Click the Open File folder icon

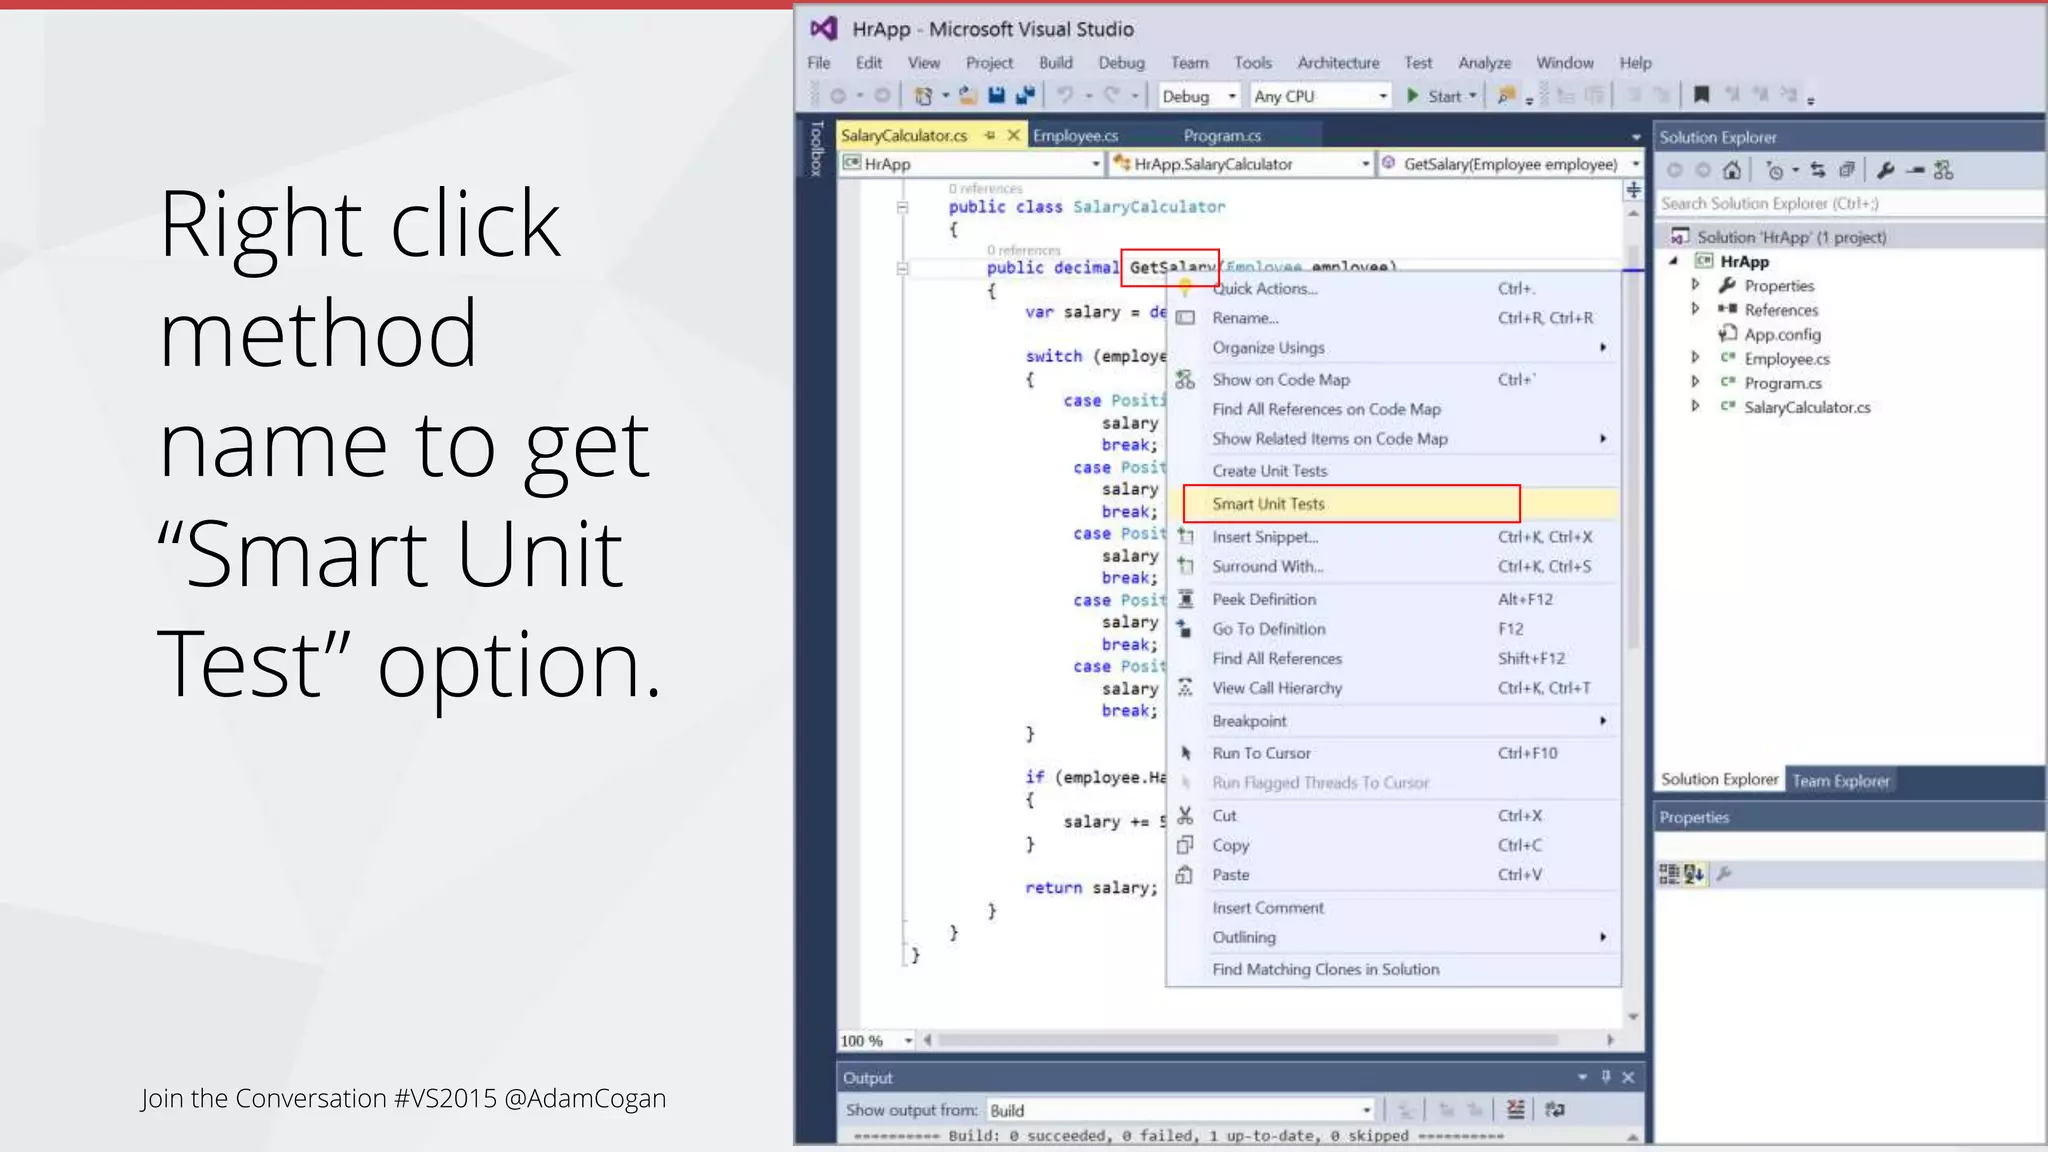click(x=967, y=95)
